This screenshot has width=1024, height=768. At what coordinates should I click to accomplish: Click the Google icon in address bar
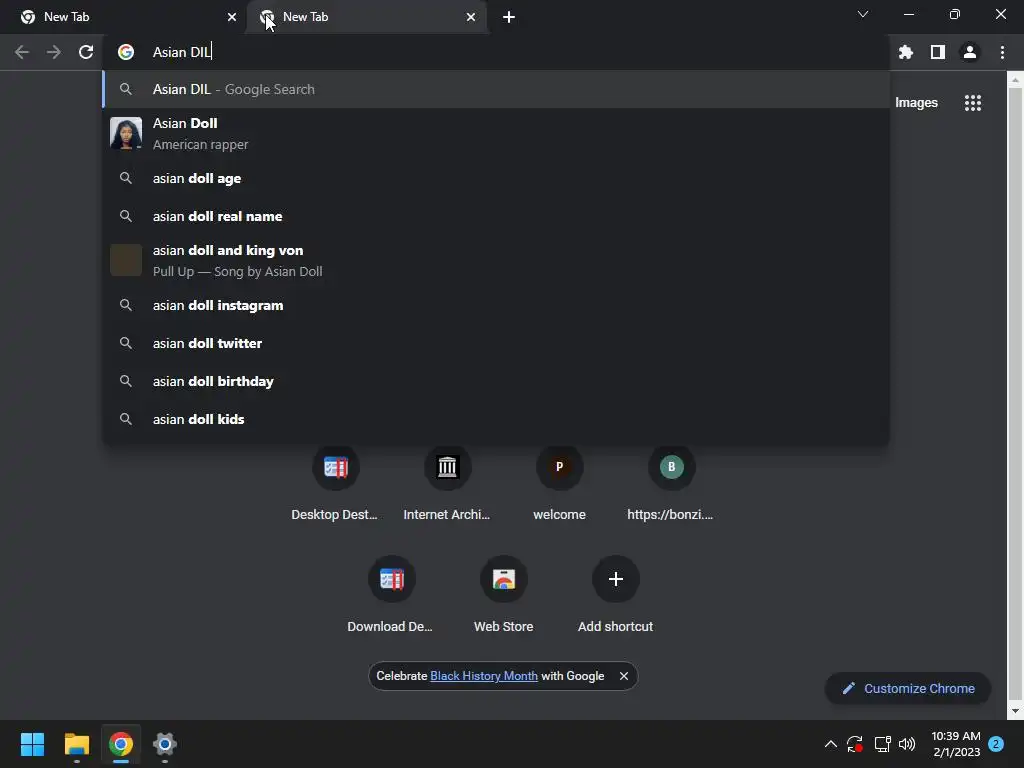(126, 52)
